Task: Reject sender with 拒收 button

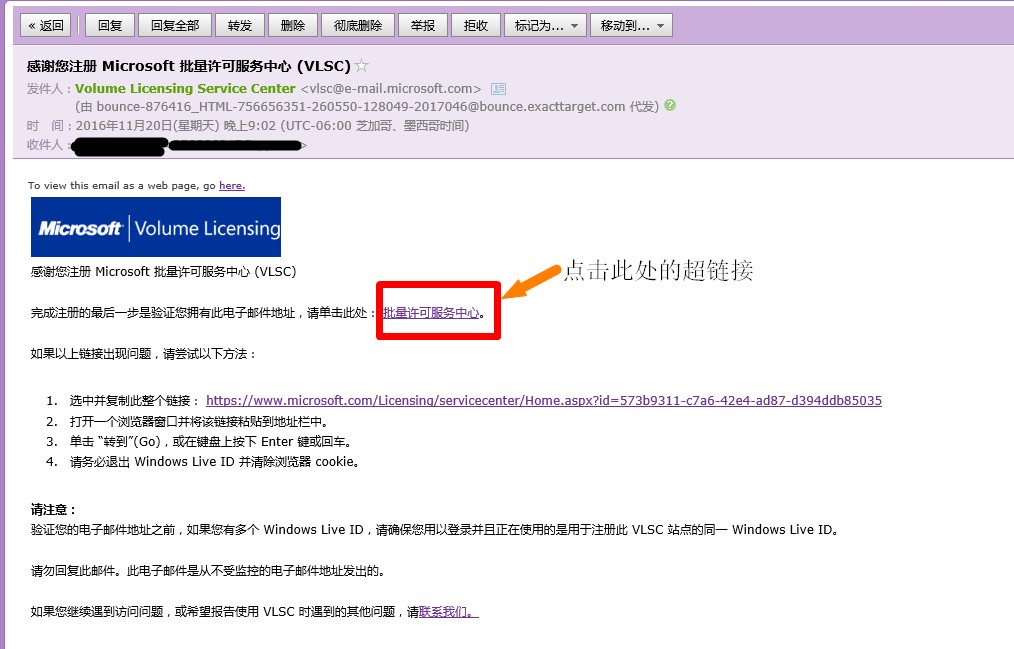Action: (x=476, y=26)
